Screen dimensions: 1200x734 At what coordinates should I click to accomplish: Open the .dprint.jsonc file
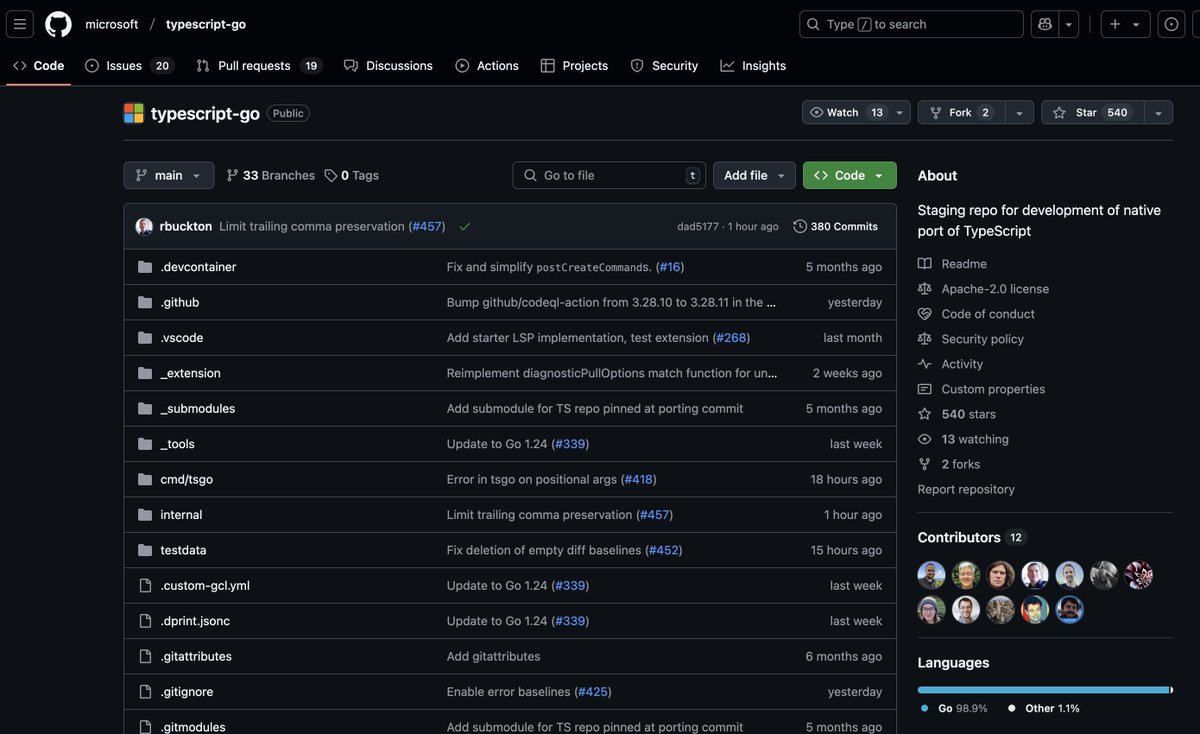pyautogui.click(x=195, y=621)
